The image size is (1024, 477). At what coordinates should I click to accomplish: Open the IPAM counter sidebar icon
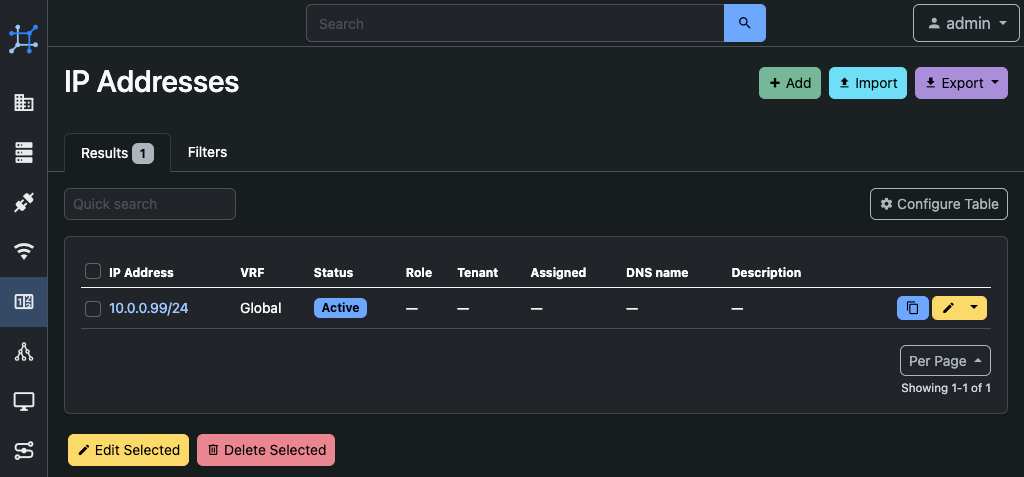(x=24, y=302)
